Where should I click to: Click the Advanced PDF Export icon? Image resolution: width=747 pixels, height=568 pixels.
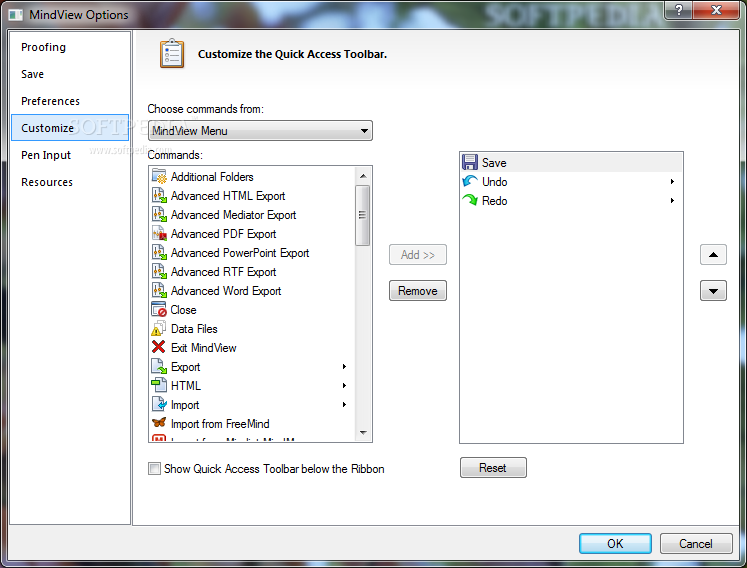tap(159, 233)
